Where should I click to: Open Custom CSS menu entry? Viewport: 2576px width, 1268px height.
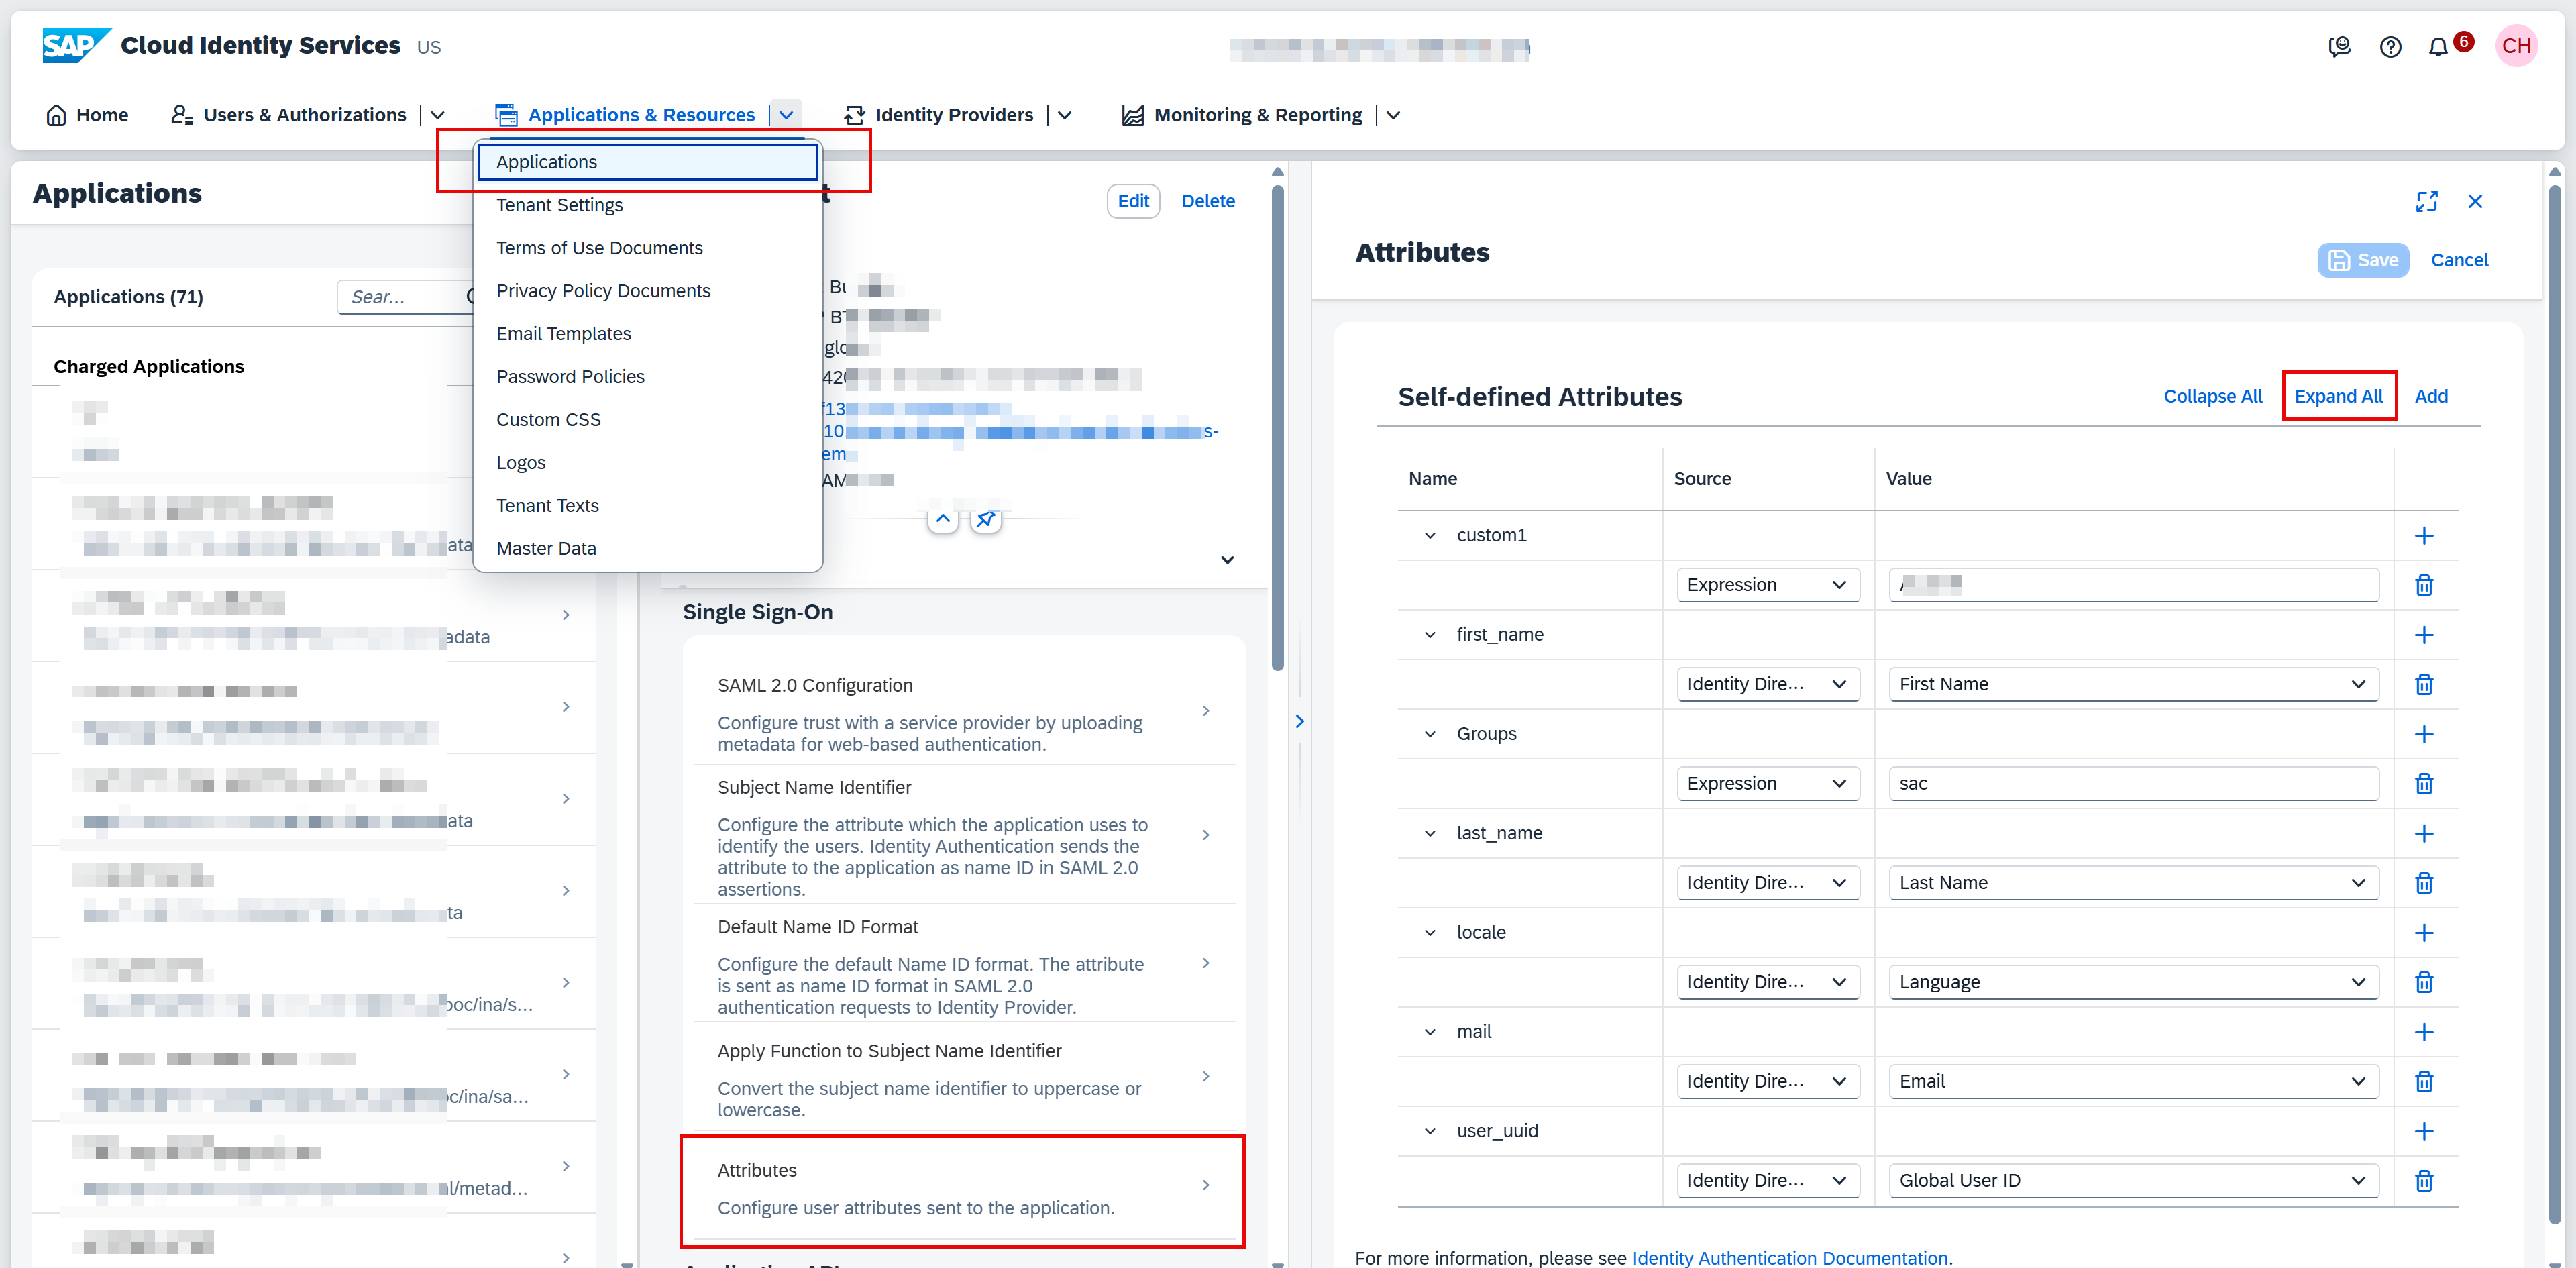point(648,420)
